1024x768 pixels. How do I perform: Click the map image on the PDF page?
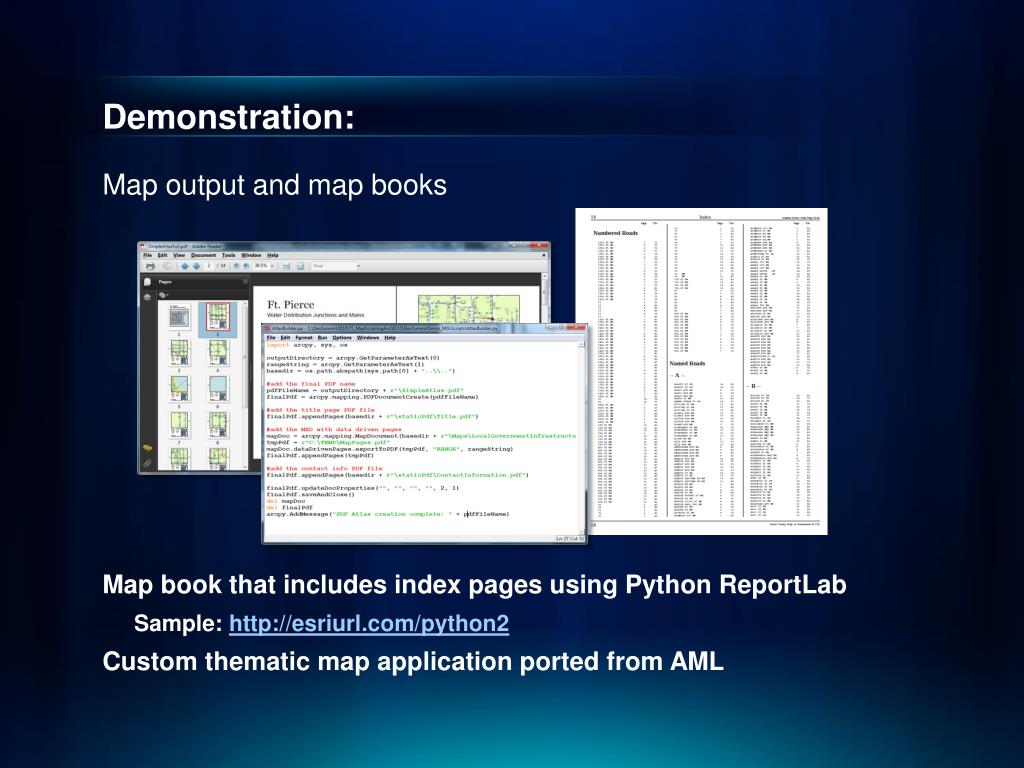click(469, 310)
